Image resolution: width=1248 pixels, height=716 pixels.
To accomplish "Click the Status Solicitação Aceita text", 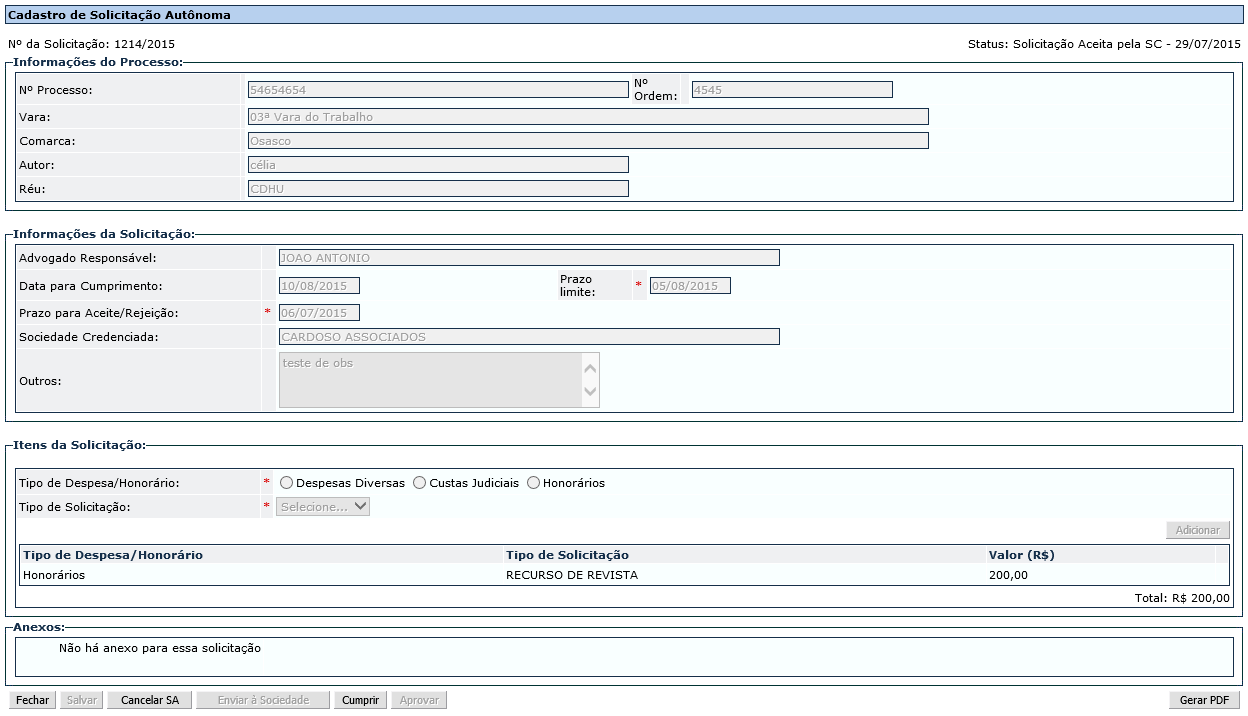I will point(1104,44).
